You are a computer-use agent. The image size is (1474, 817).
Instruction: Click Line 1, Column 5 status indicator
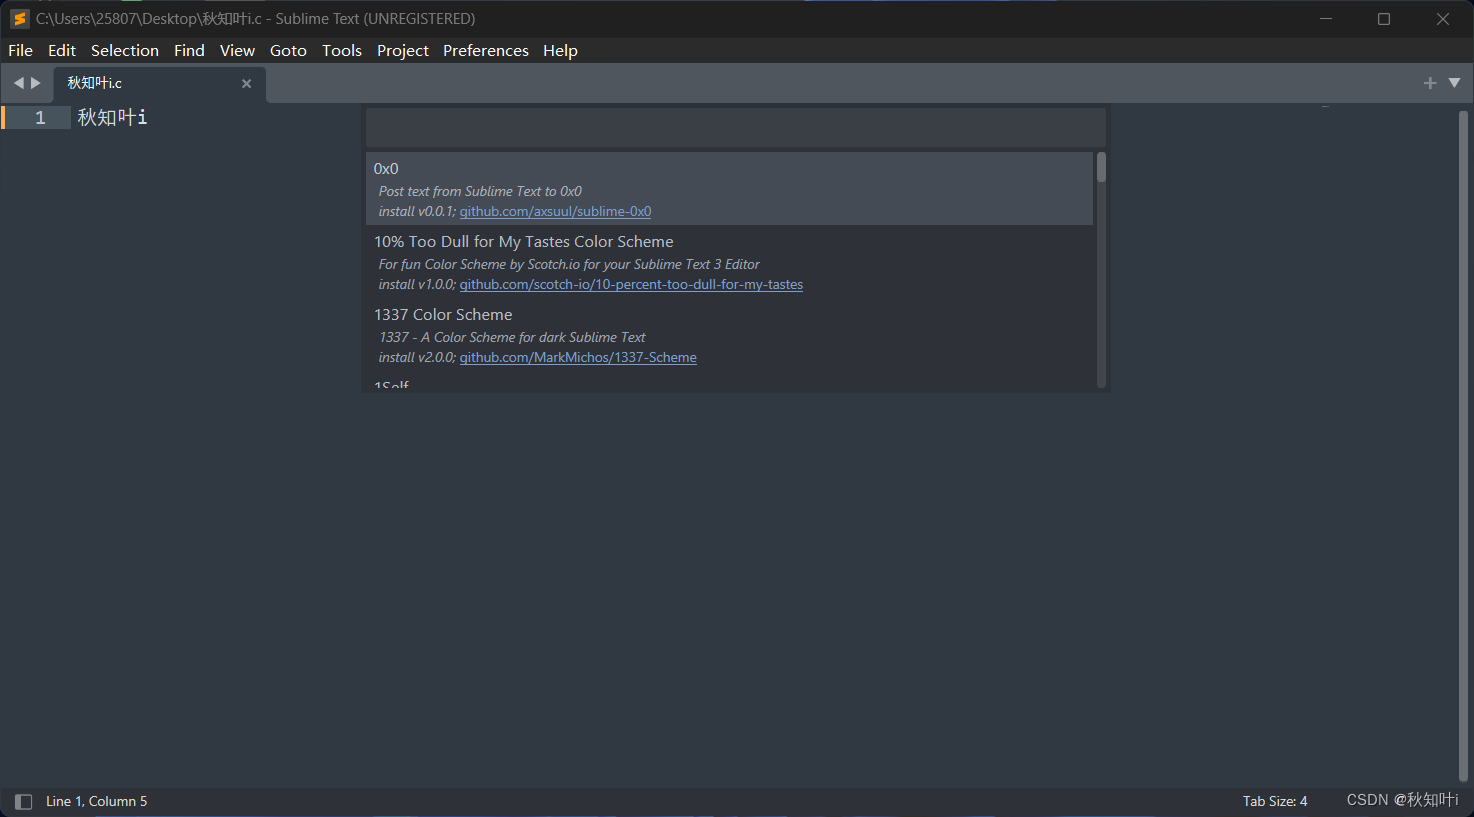click(96, 802)
